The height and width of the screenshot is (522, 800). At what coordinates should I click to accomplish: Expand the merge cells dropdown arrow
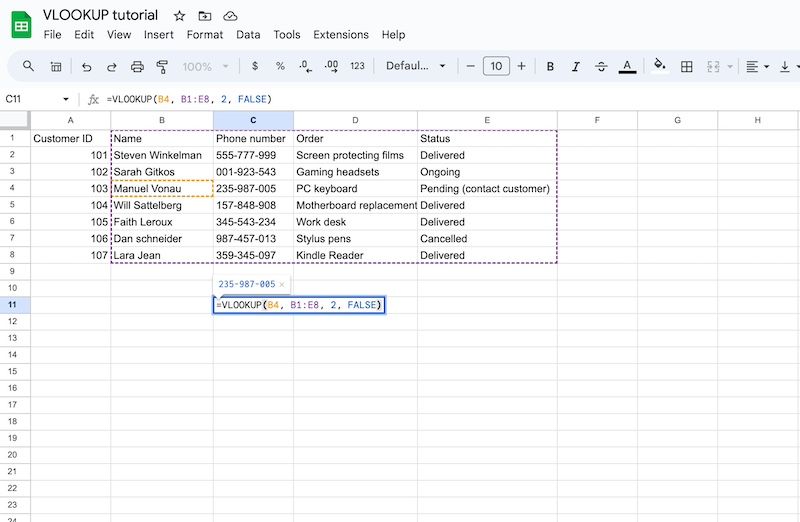tap(730, 66)
